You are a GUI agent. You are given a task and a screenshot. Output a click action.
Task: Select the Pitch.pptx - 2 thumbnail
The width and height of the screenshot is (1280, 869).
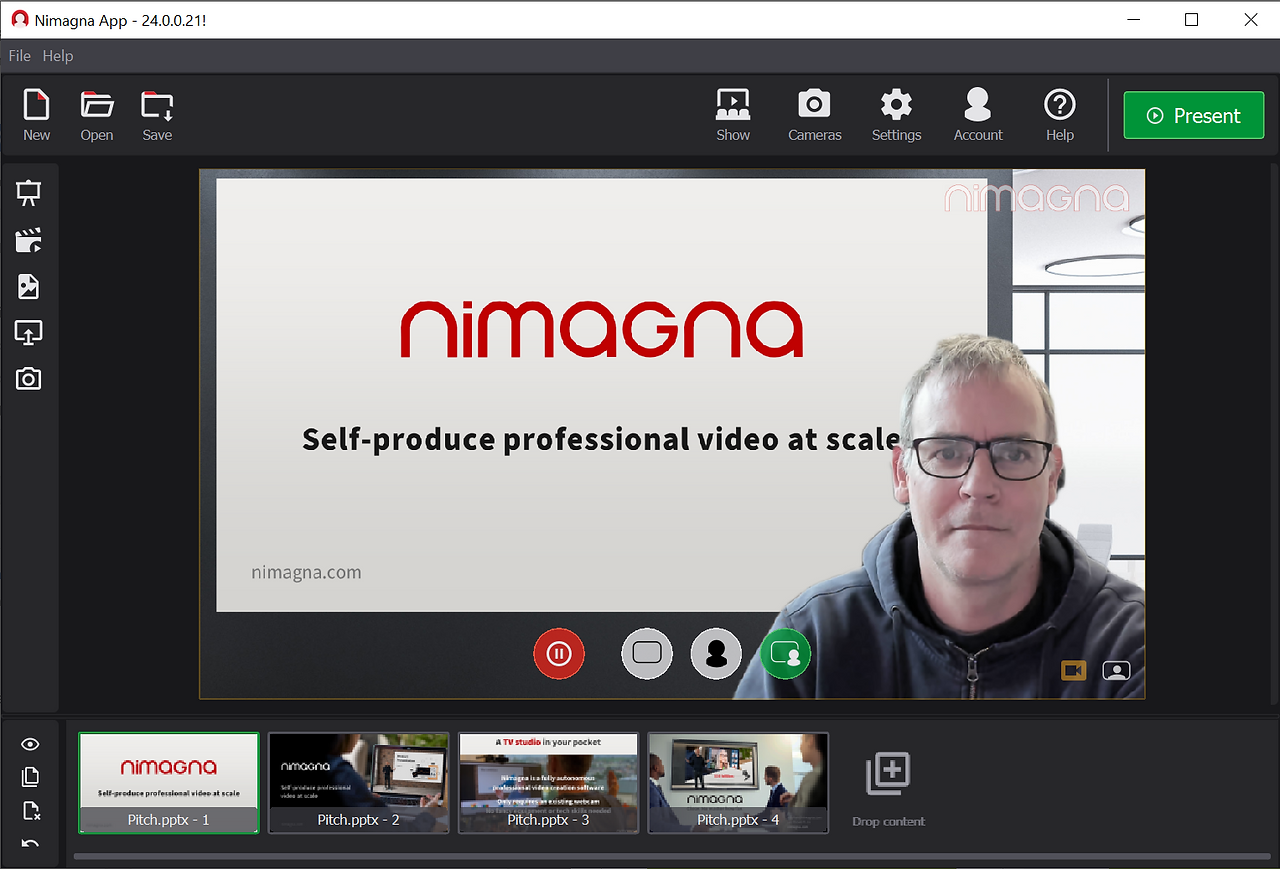click(359, 783)
